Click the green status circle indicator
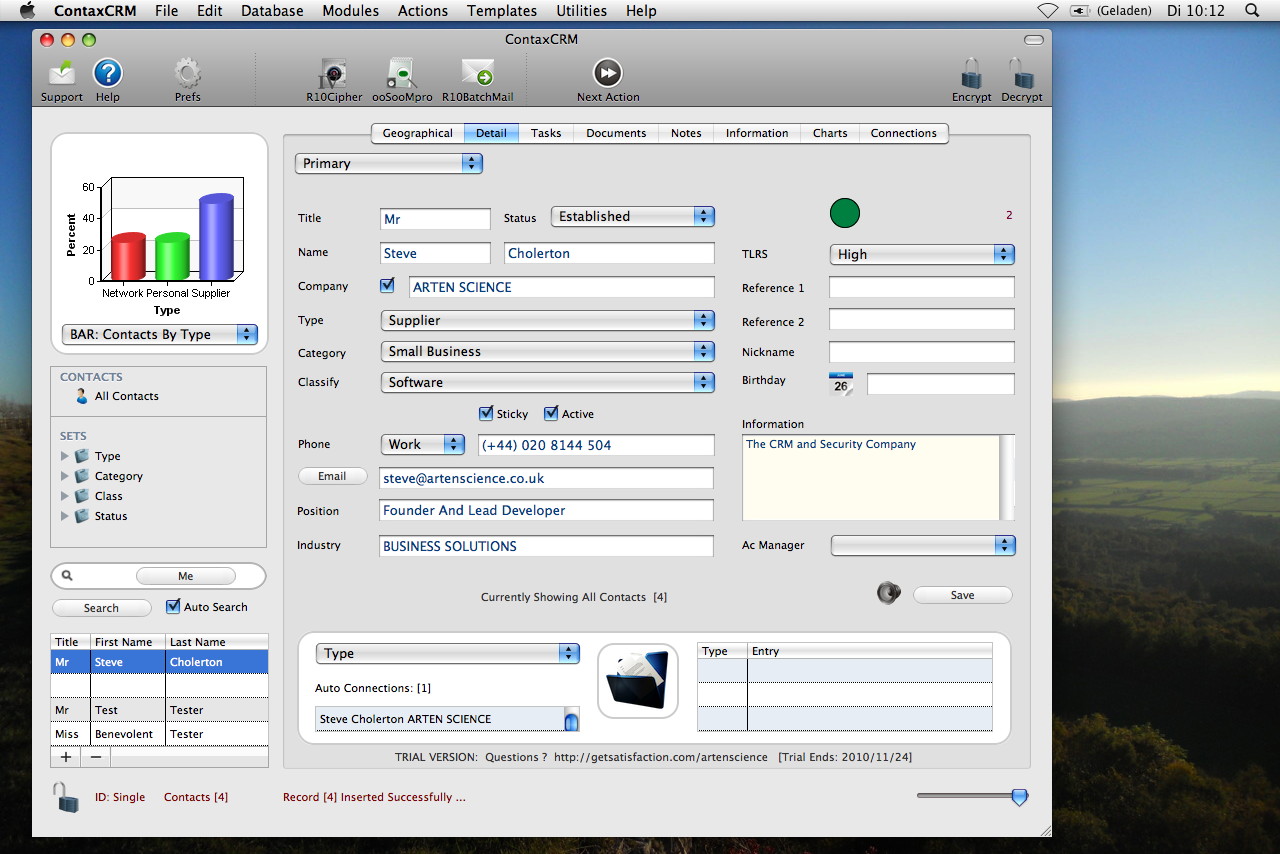This screenshot has width=1280, height=854. (x=845, y=213)
